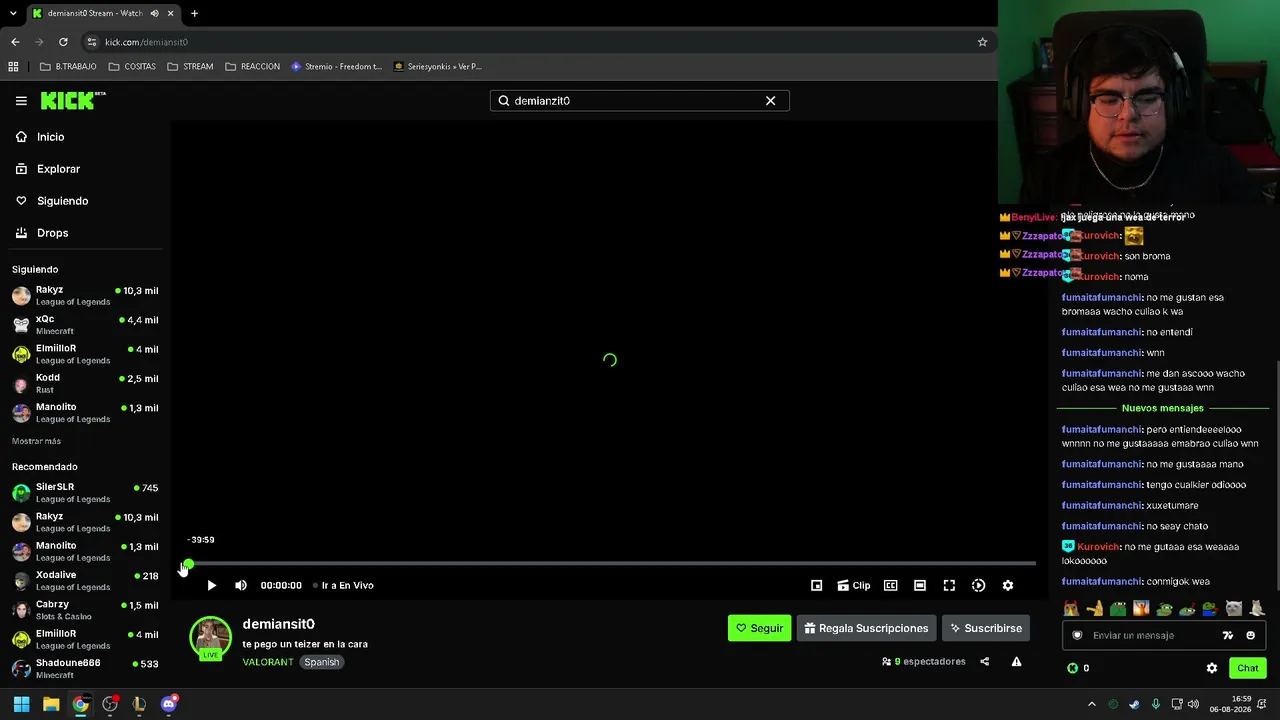Open Shadoune666 recommended channel
This screenshot has width=1280, height=720.
point(85,668)
